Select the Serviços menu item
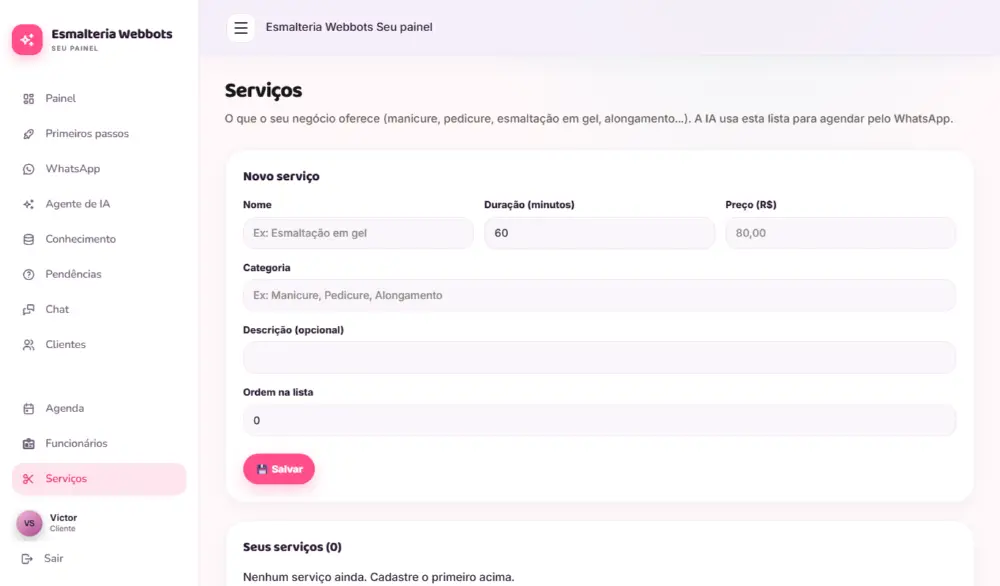Screen dimensions: 1000x586 [x=99, y=479]
